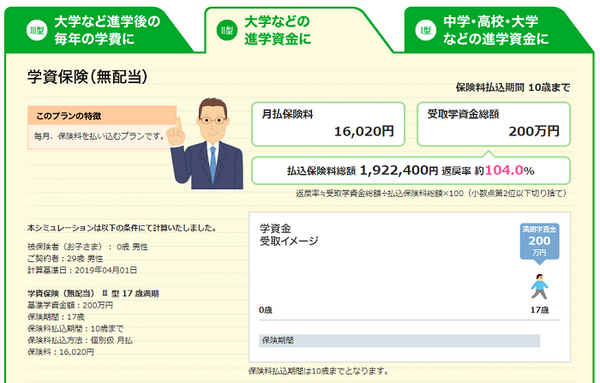The width and height of the screenshot is (600, 383).
Task: Click 学資保険(無配当) II型 17歳満期 line
Action: [x=93, y=293]
